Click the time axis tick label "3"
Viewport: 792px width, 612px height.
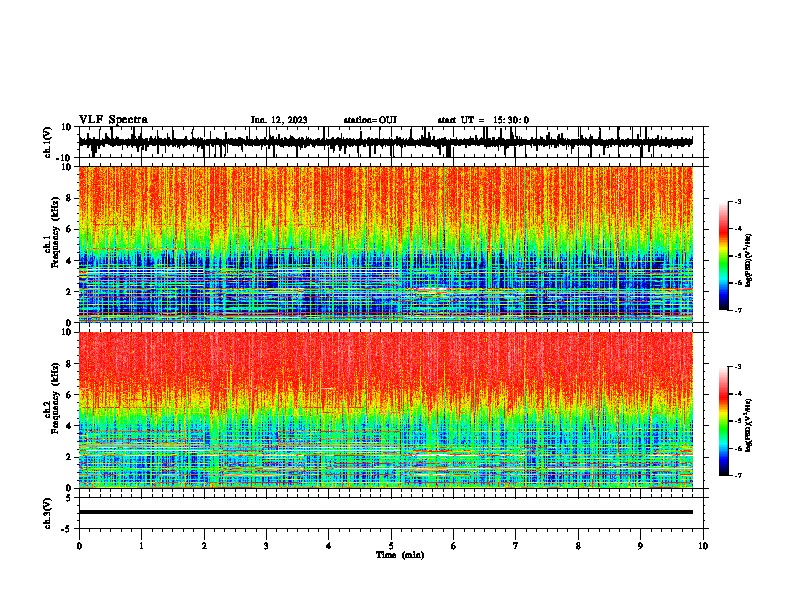tap(266, 546)
